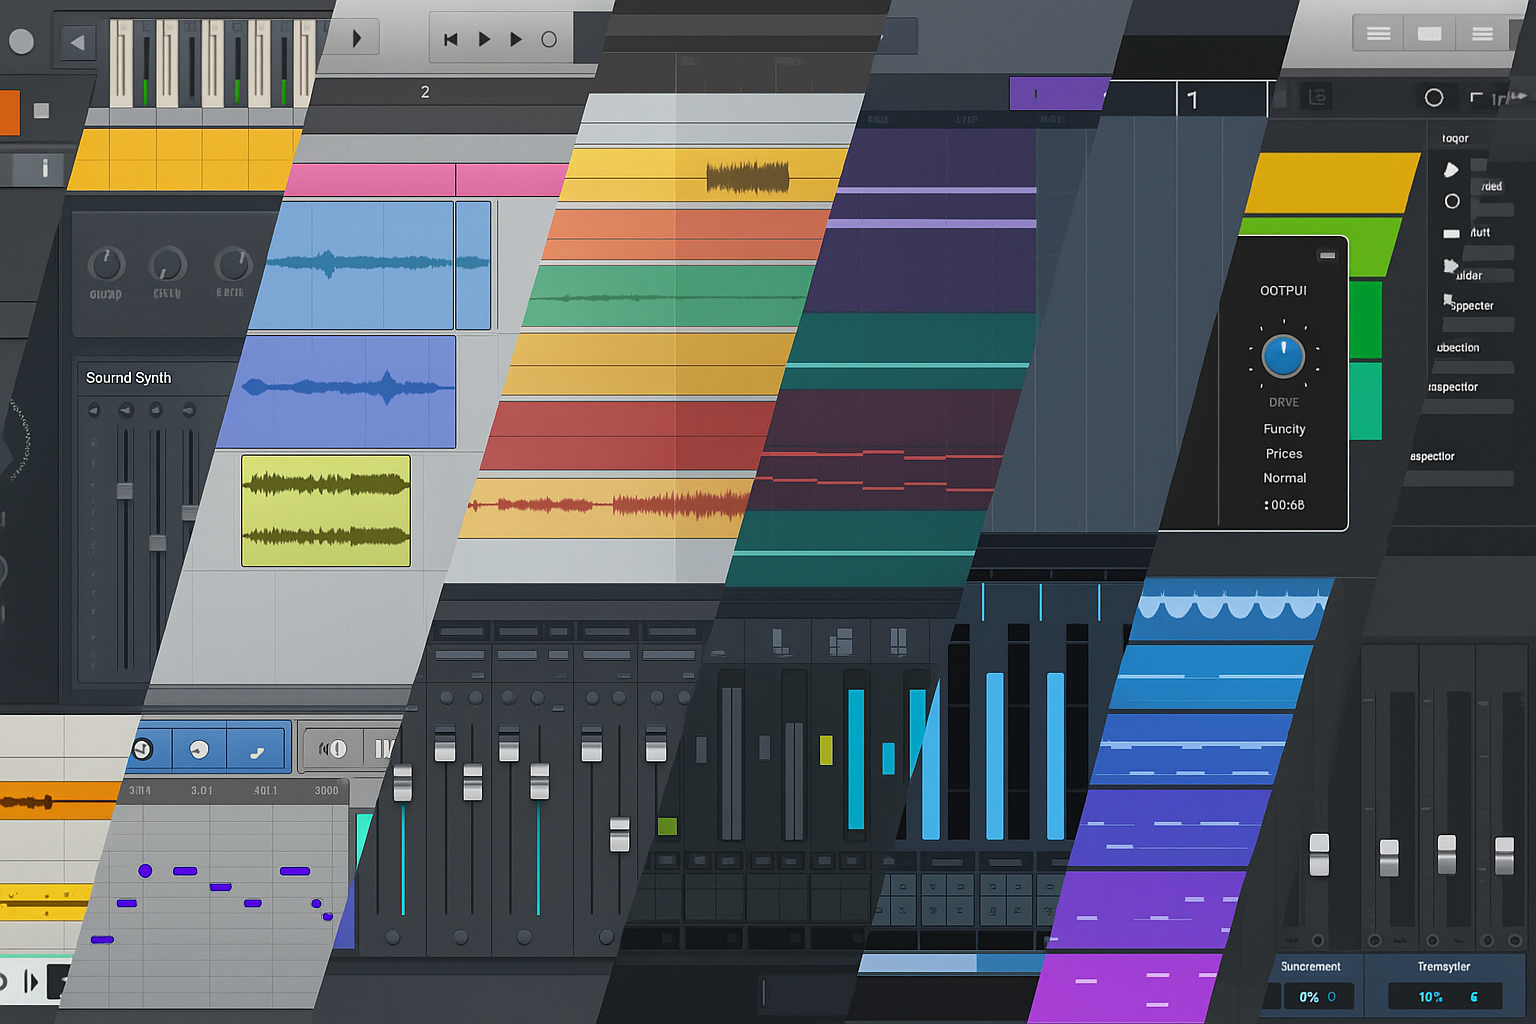The image size is (1536, 1024).
Task: Click the Sound Synth title label
Action: (x=128, y=378)
